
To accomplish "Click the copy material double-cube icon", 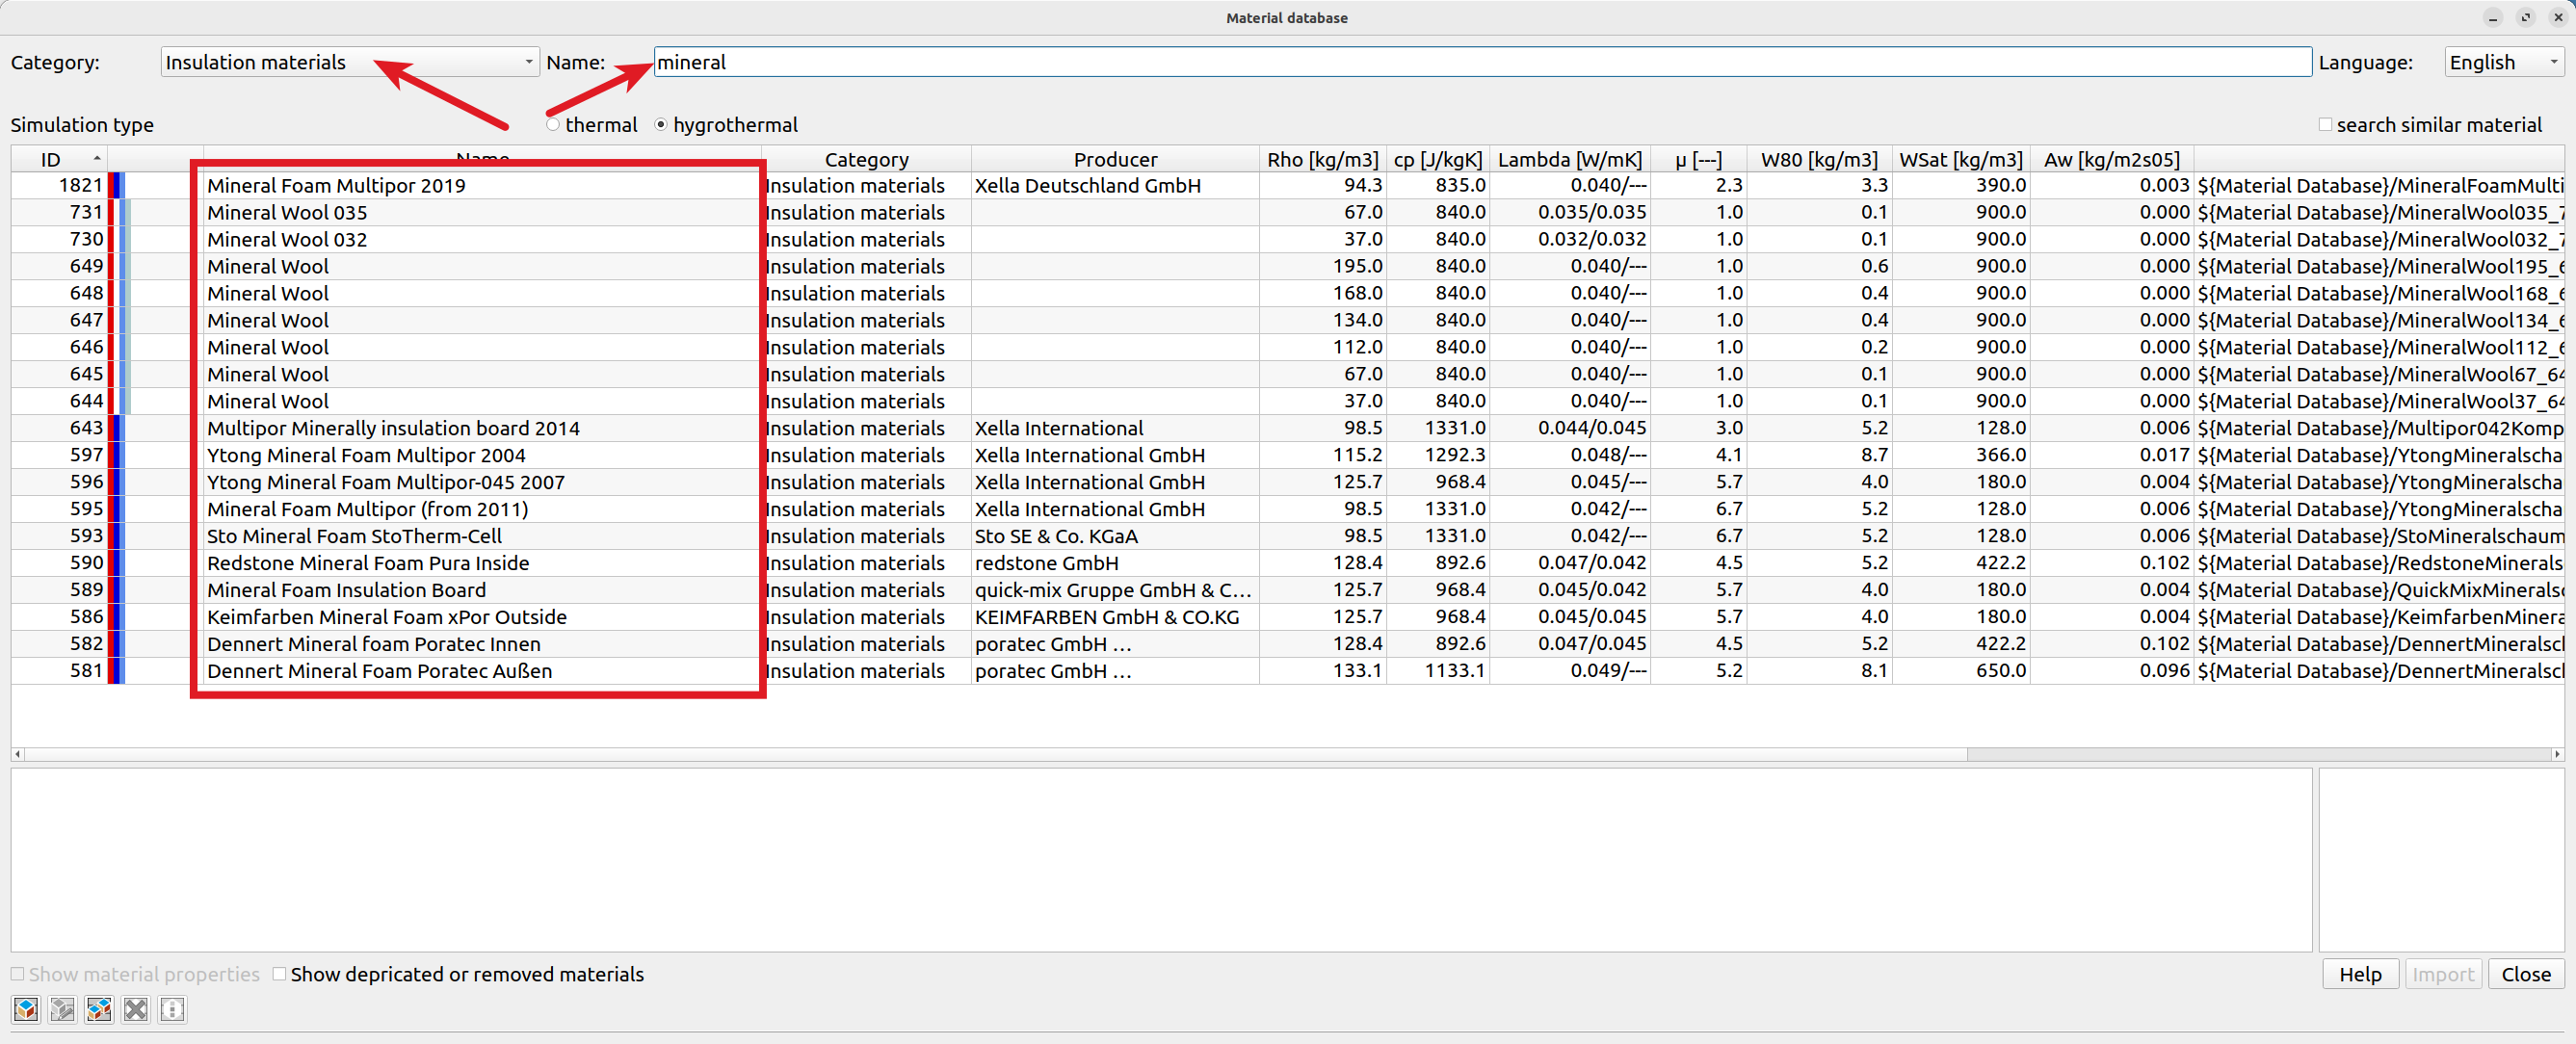I will tap(99, 1009).
